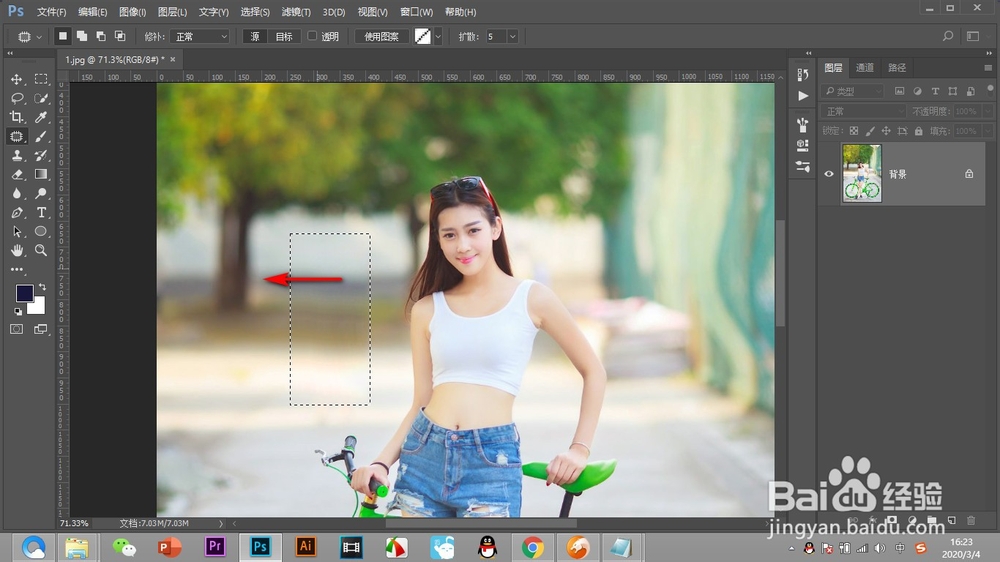The width and height of the screenshot is (1000, 562).
Task: Set New Selection mode in options bar
Action: tap(62, 36)
